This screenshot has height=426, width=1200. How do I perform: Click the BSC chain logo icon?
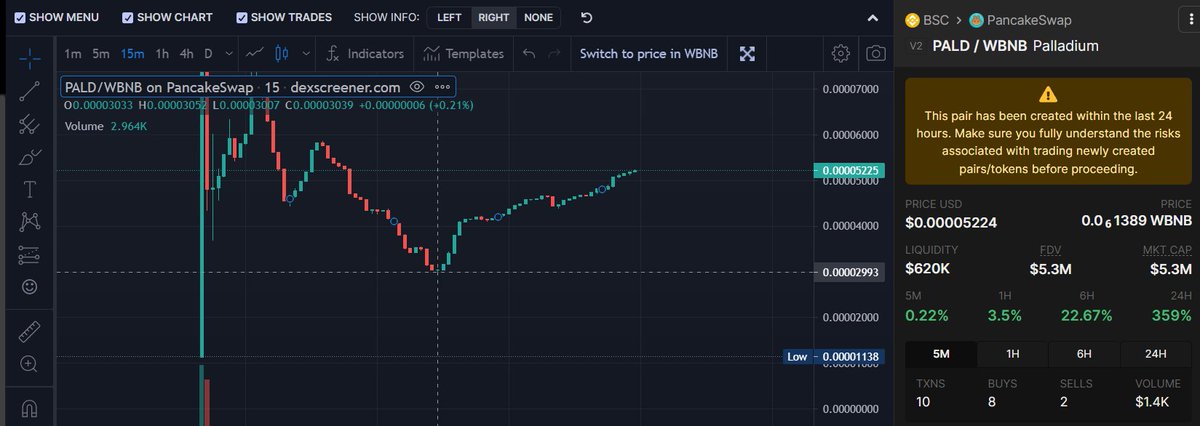click(912, 19)
